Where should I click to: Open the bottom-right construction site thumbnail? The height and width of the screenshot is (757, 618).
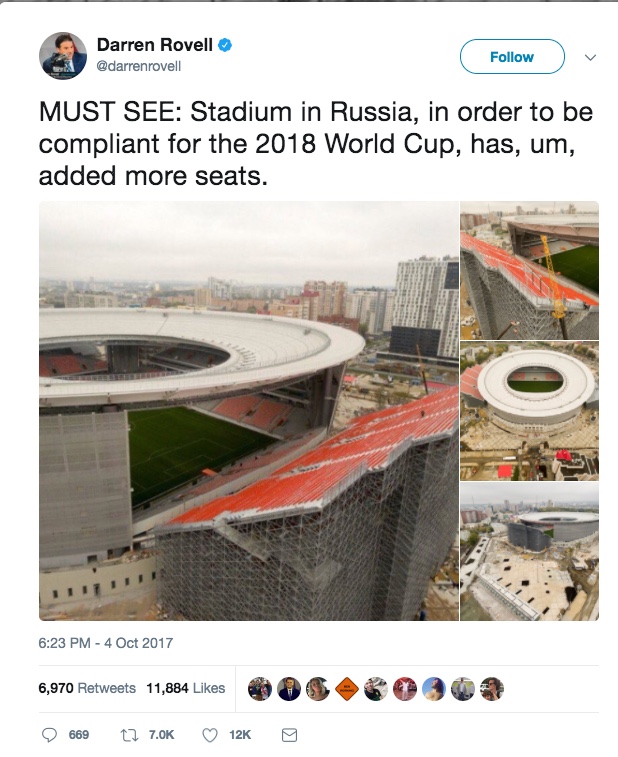pos(529,552)
